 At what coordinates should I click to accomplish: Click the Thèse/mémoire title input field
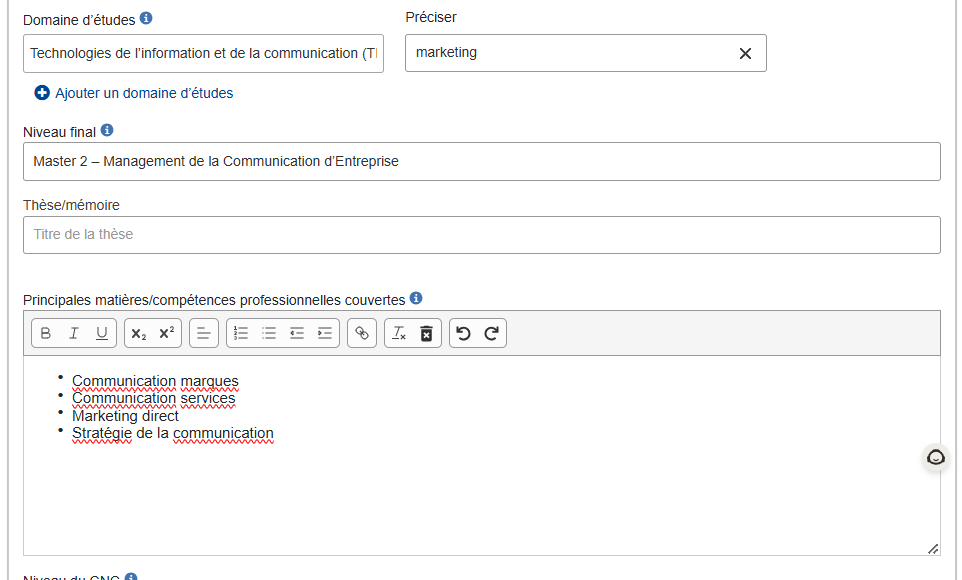[x=481, y=235]
